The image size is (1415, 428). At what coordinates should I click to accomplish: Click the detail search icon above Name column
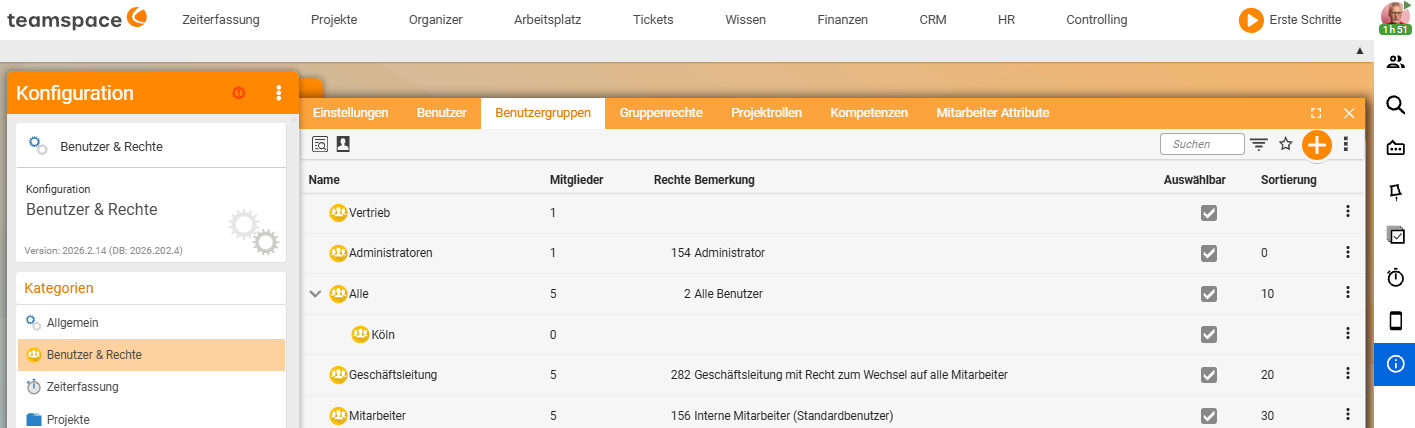pyautogui.click(x=321, y=144)
